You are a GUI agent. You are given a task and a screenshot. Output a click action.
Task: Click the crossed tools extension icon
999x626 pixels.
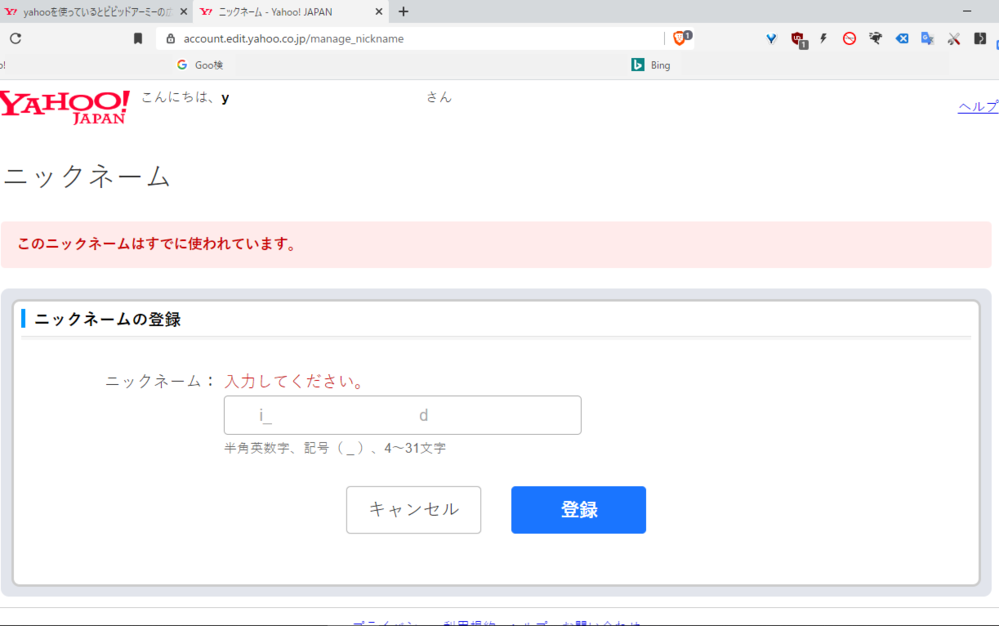(x=953, y=39)
